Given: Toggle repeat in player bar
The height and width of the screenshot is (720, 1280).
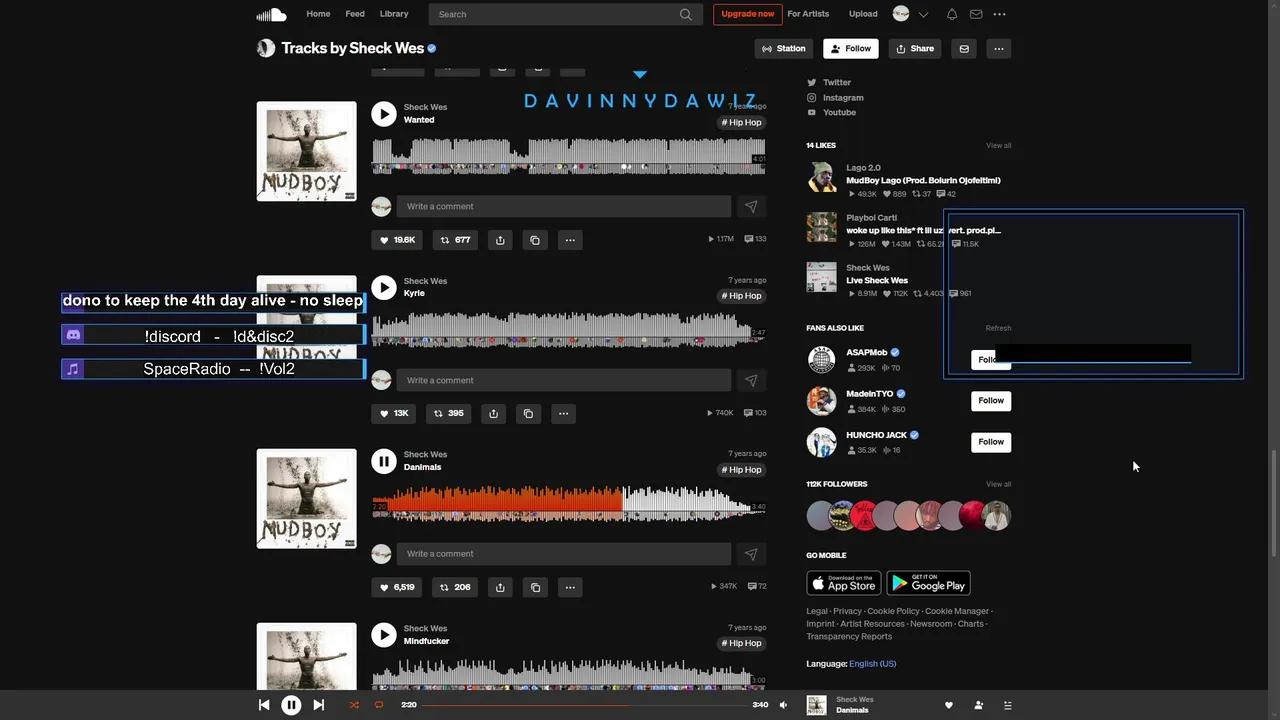Looking at the screenshot, I should click(x=379, y=705).
